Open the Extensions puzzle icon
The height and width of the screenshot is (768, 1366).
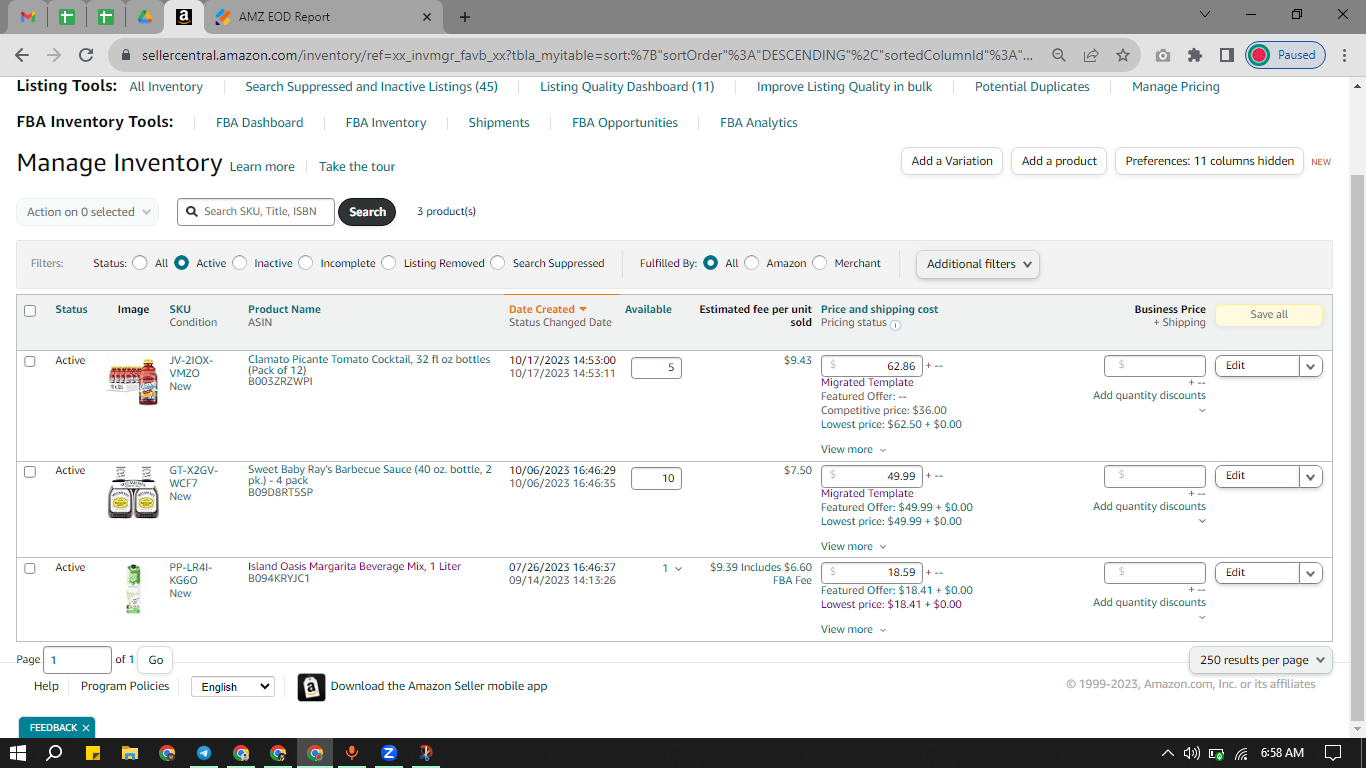click(1195, 55)
